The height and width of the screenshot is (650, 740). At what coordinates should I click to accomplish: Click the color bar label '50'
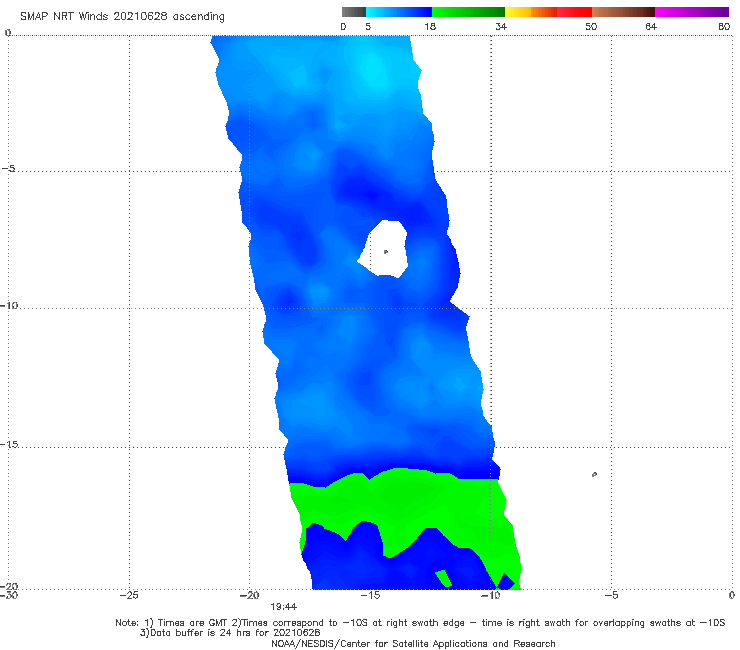[x=591, y=27]
